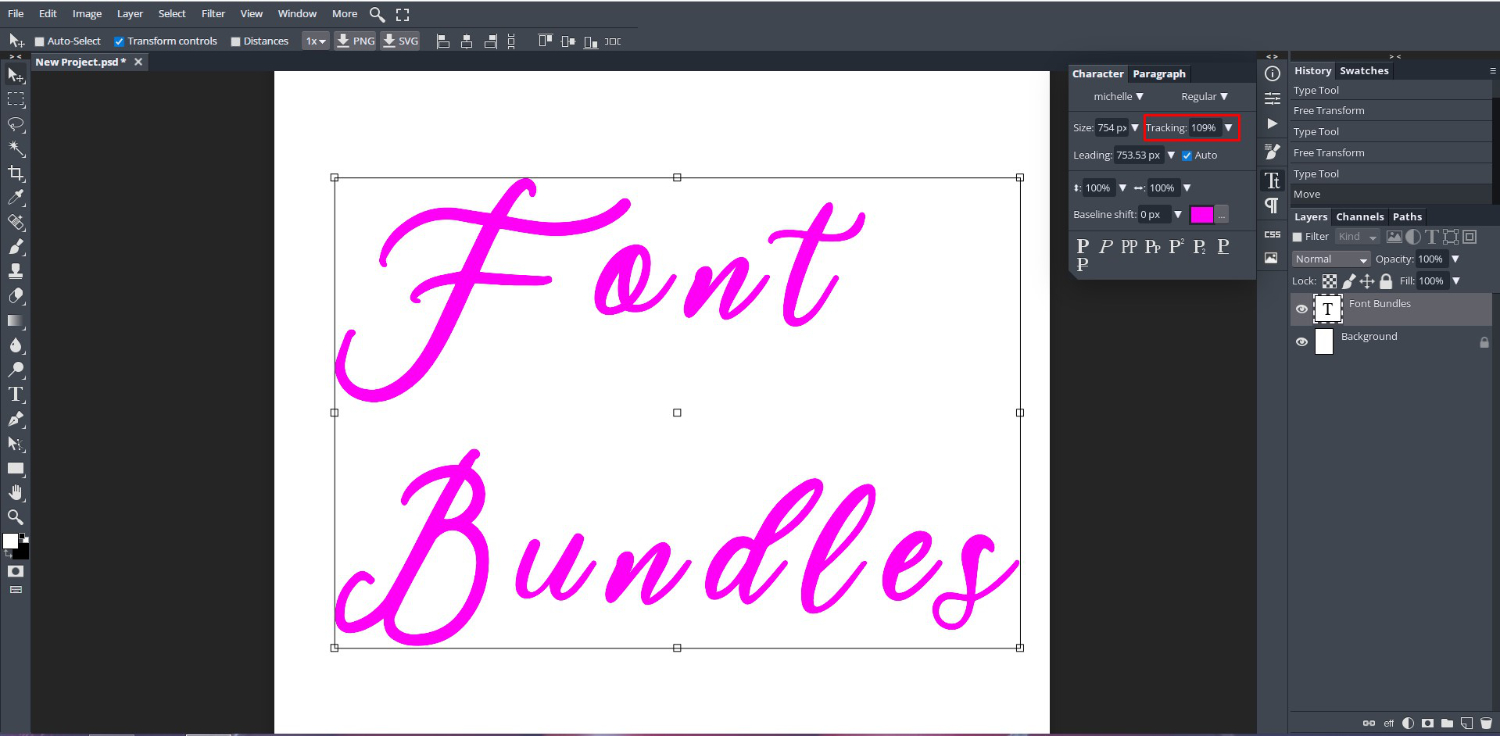
Task: Open the Info panel icon
Action: coord(1272,73)
